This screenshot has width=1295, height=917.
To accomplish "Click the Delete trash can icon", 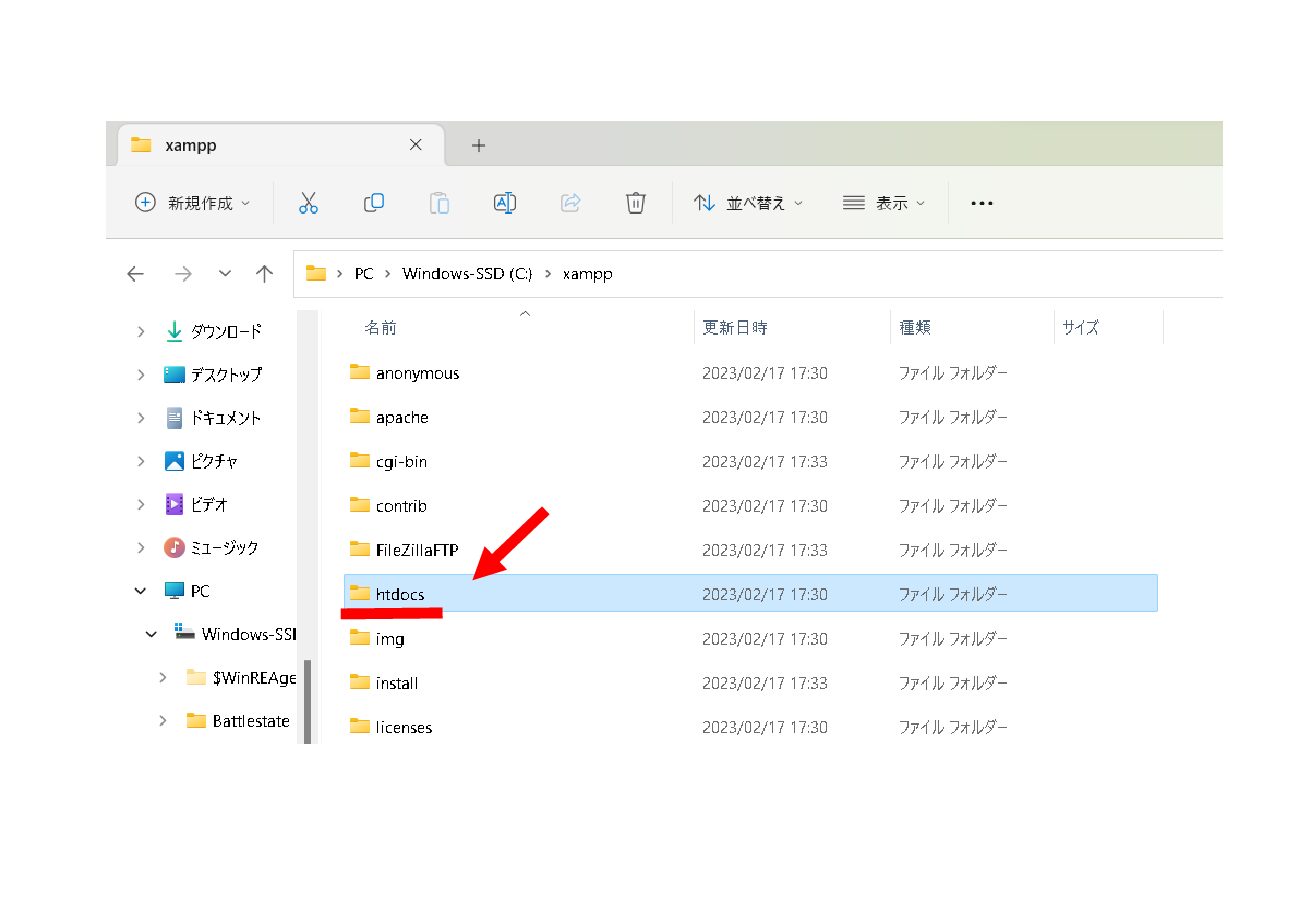I will (x=635, y=203).
